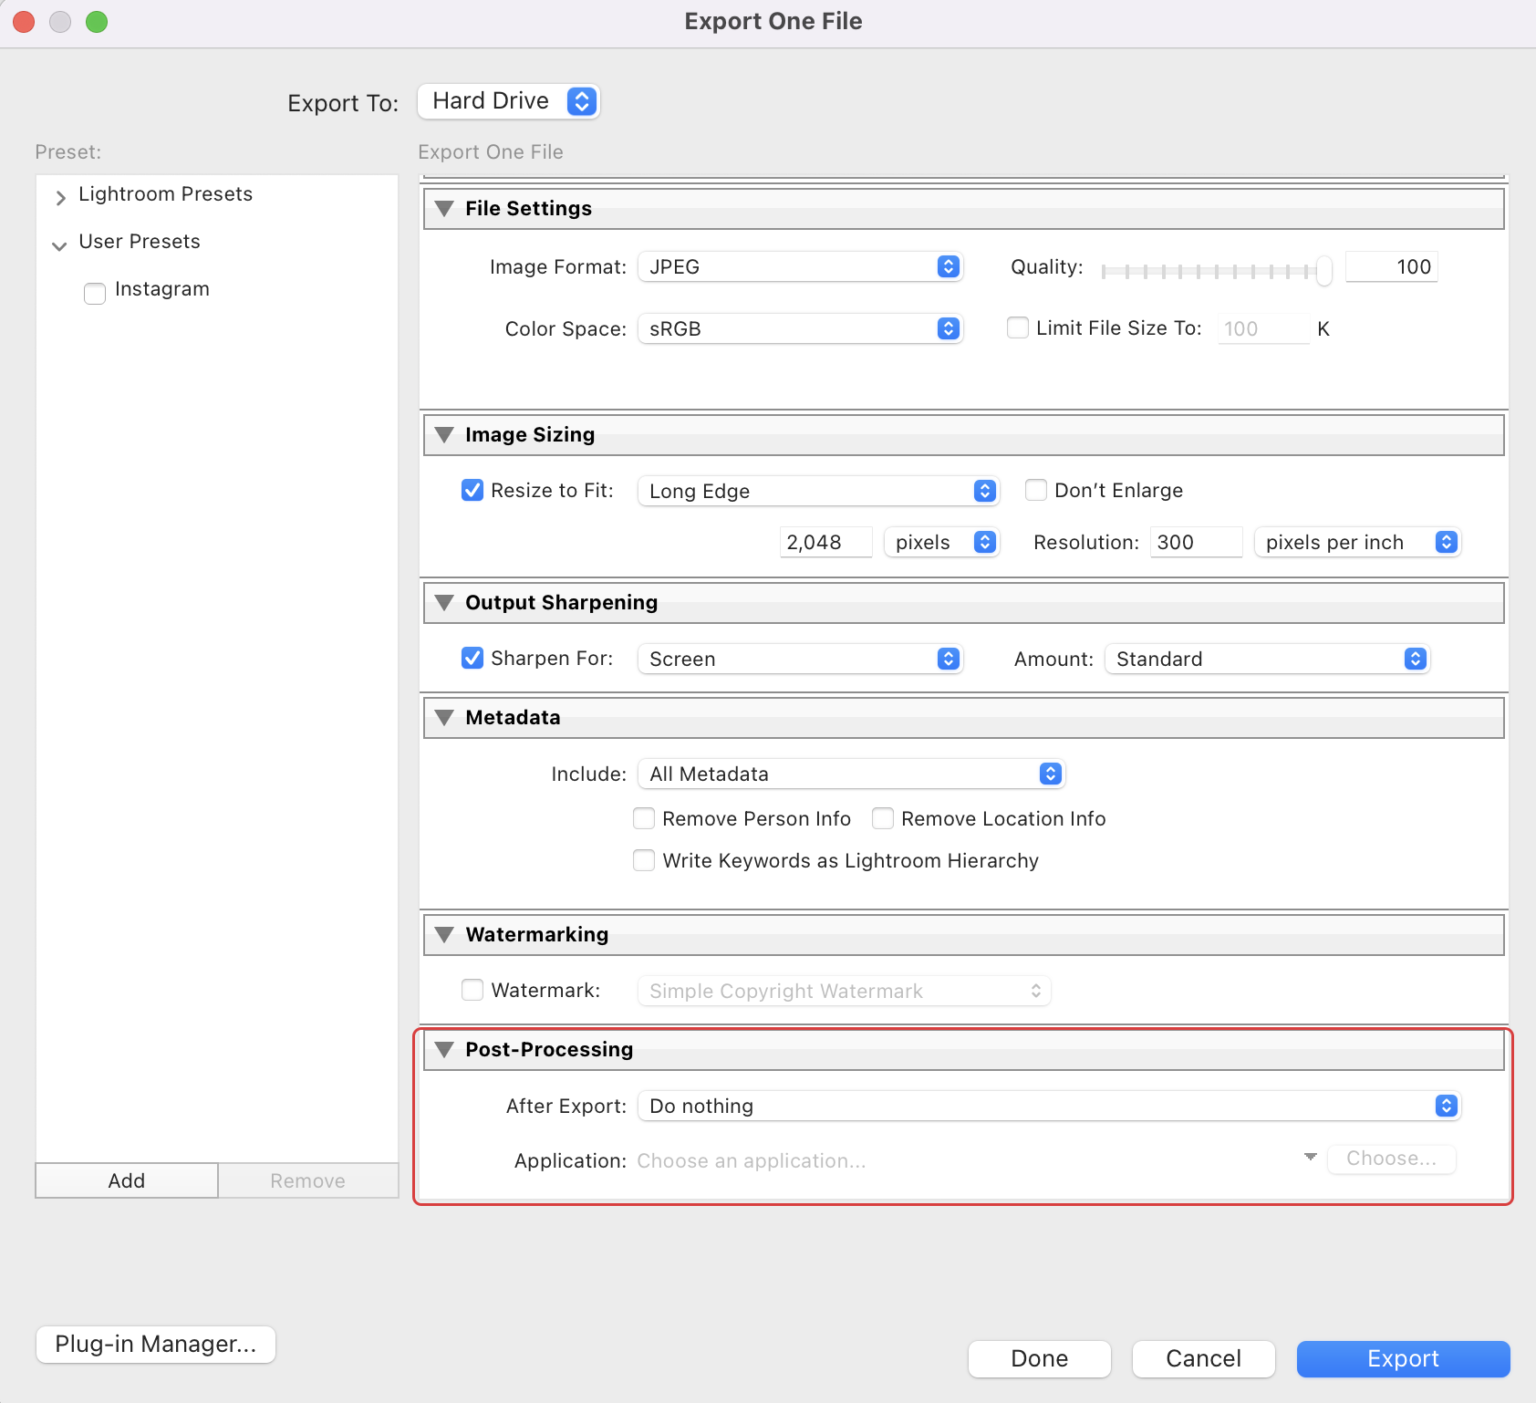Enable the Instagram preset checkbox
1536x1403 pixels.
(94, 293)
